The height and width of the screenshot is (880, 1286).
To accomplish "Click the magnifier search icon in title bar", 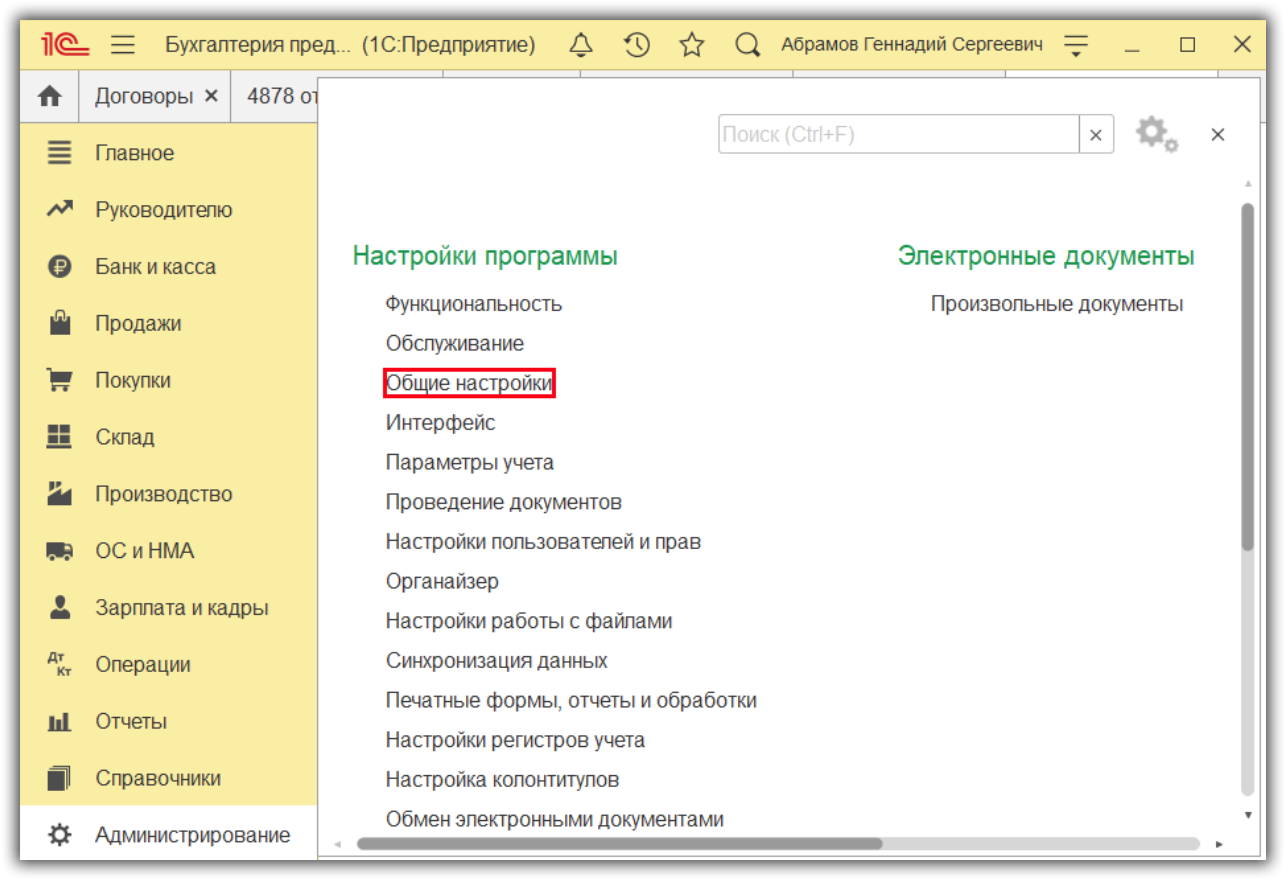I will tap(746, 45).
